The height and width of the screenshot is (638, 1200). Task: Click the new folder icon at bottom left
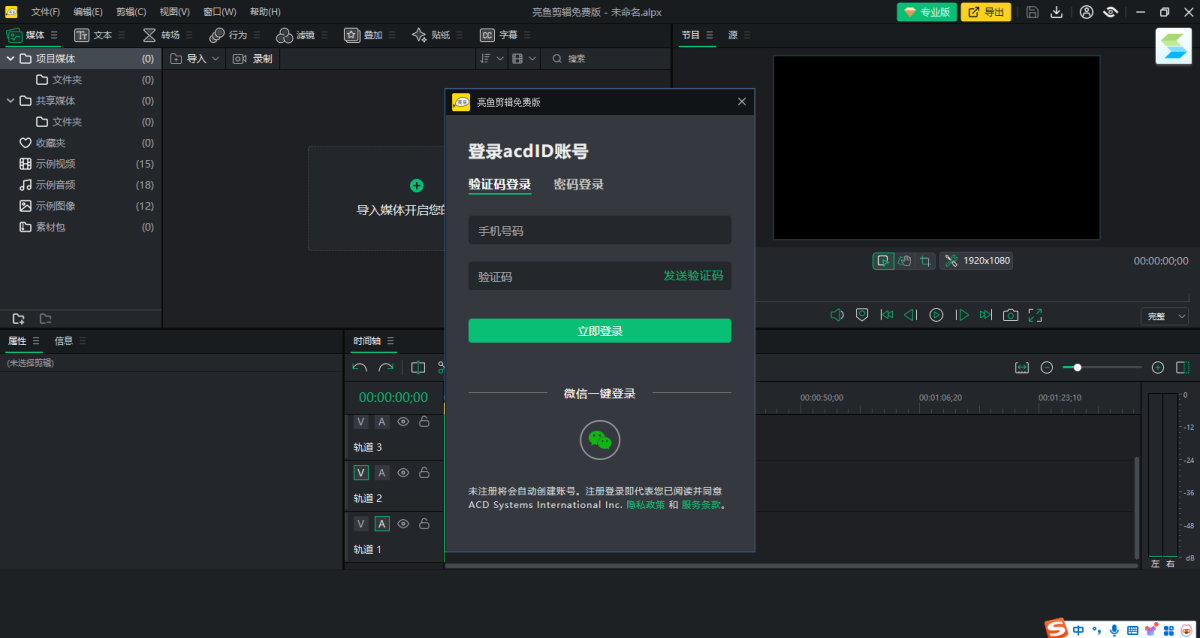pos(18,318)
